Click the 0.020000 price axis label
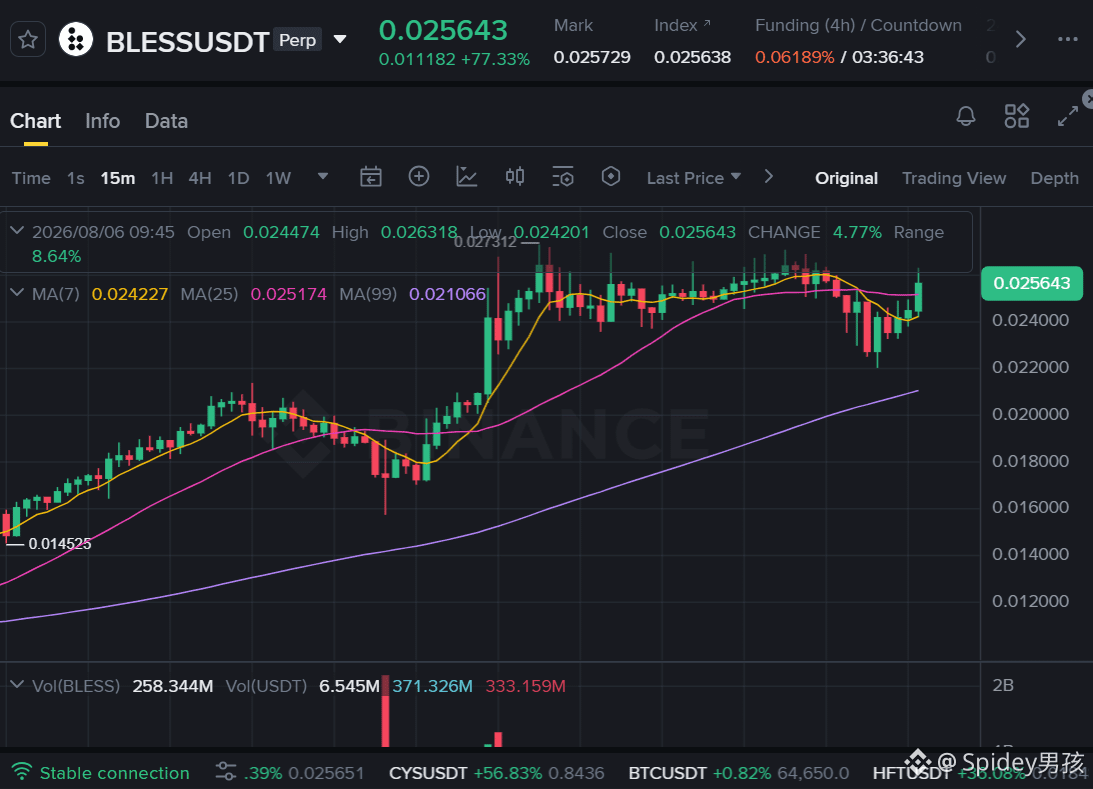The height and width of the screenshot is (789, 1093). [x=1030, y=414]
